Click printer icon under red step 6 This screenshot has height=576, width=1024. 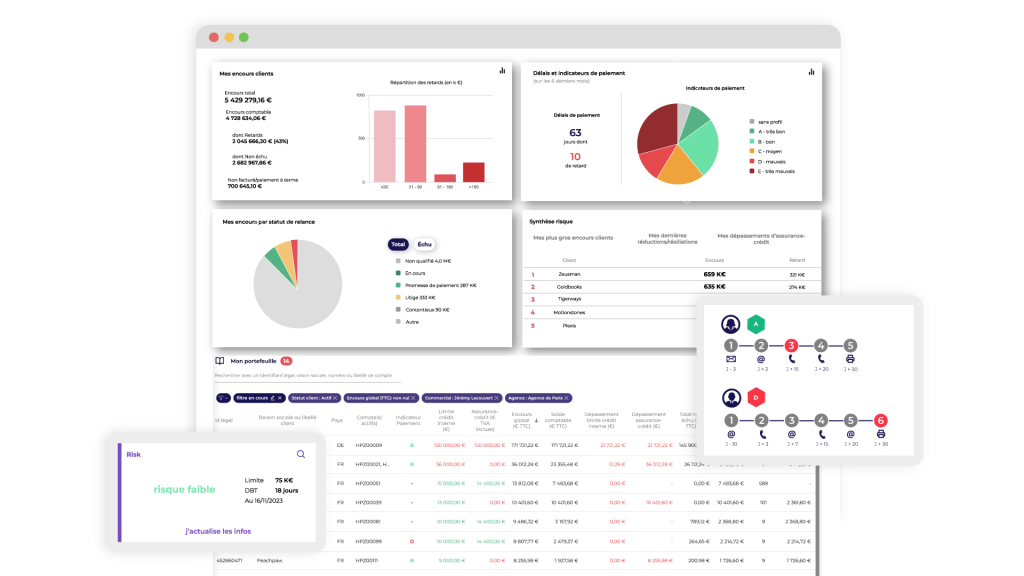[x=880, y=434]
